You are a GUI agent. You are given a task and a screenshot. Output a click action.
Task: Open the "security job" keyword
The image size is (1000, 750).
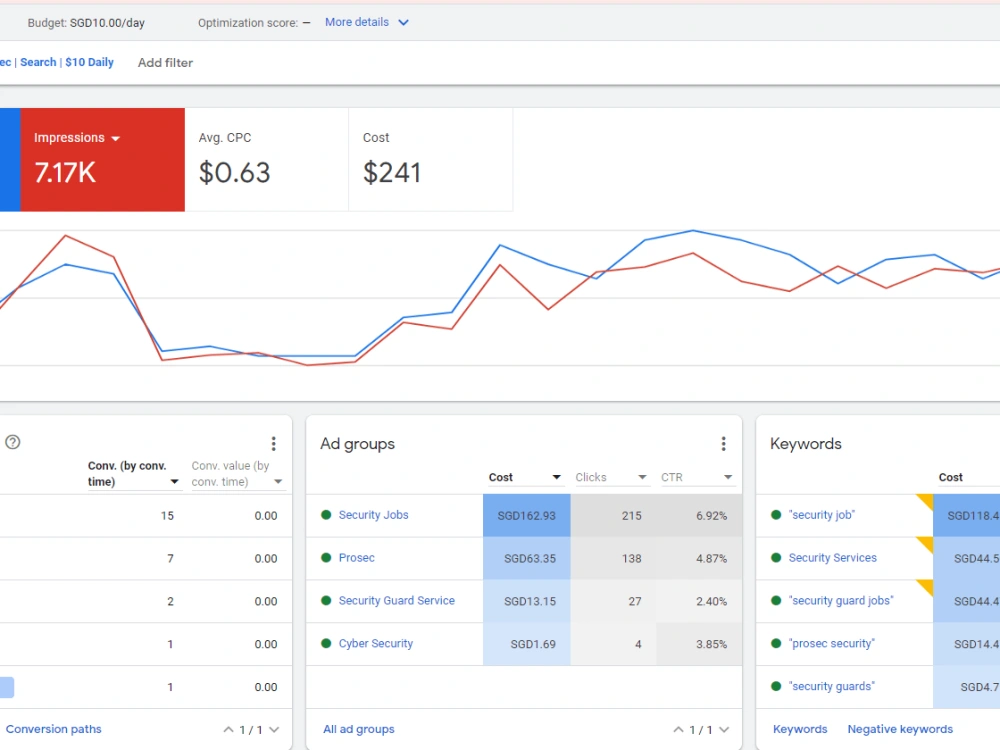tap(821, 515)
